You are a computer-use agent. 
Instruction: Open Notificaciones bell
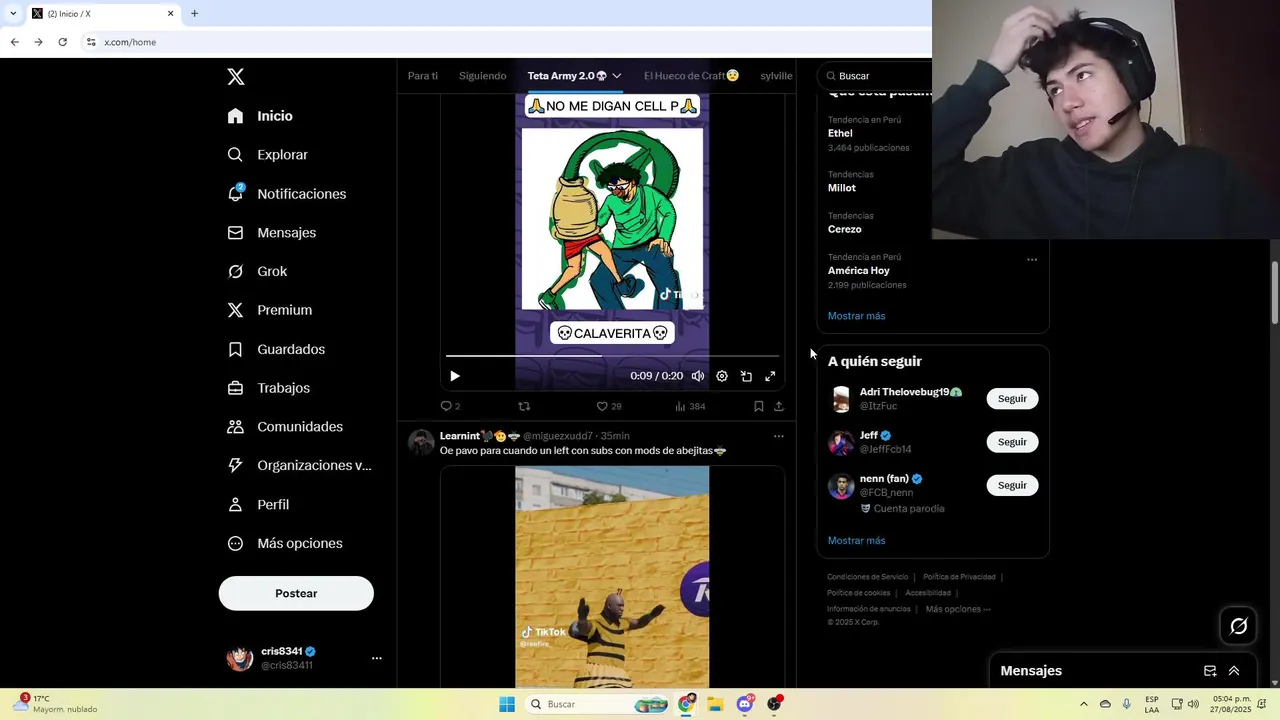click(x=286, y=194)
